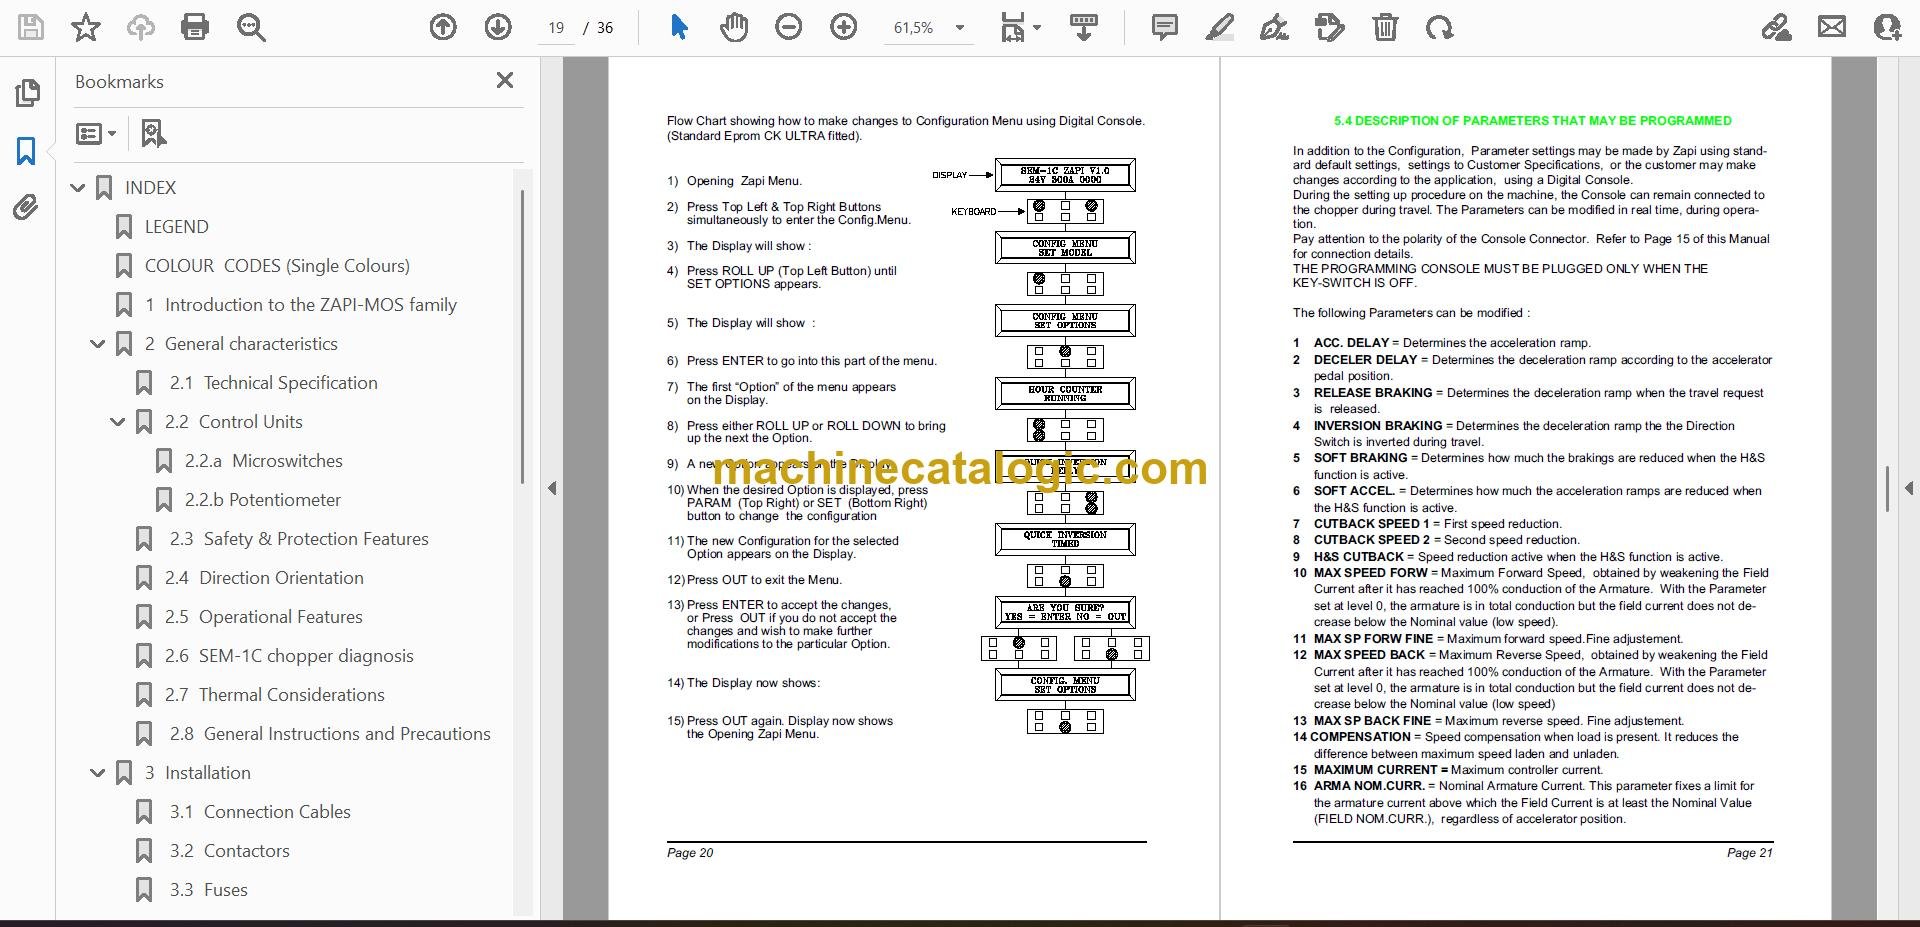Rotate the page view
1920x927 pixels.
tap(1440, 27)
